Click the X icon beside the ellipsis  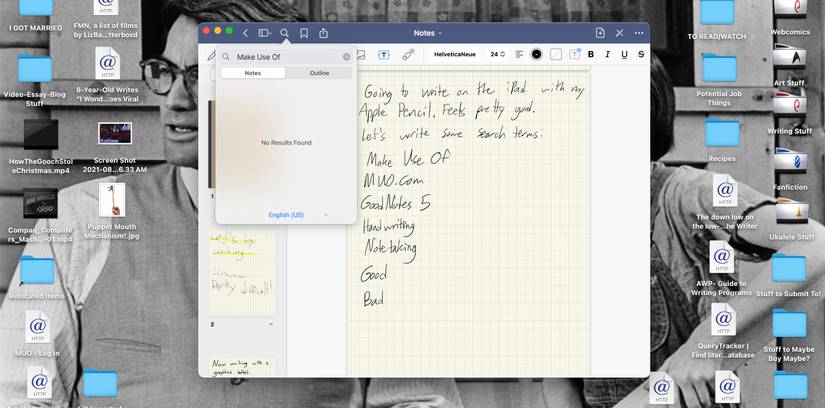tap(620, 33)
